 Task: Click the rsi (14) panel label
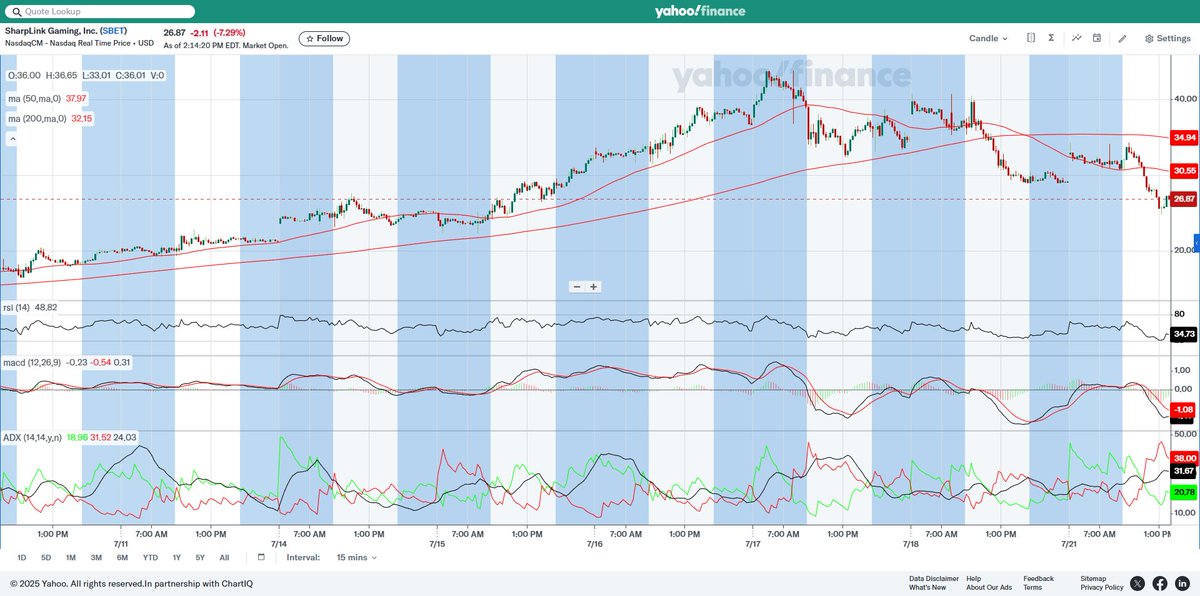pos(16,307)
